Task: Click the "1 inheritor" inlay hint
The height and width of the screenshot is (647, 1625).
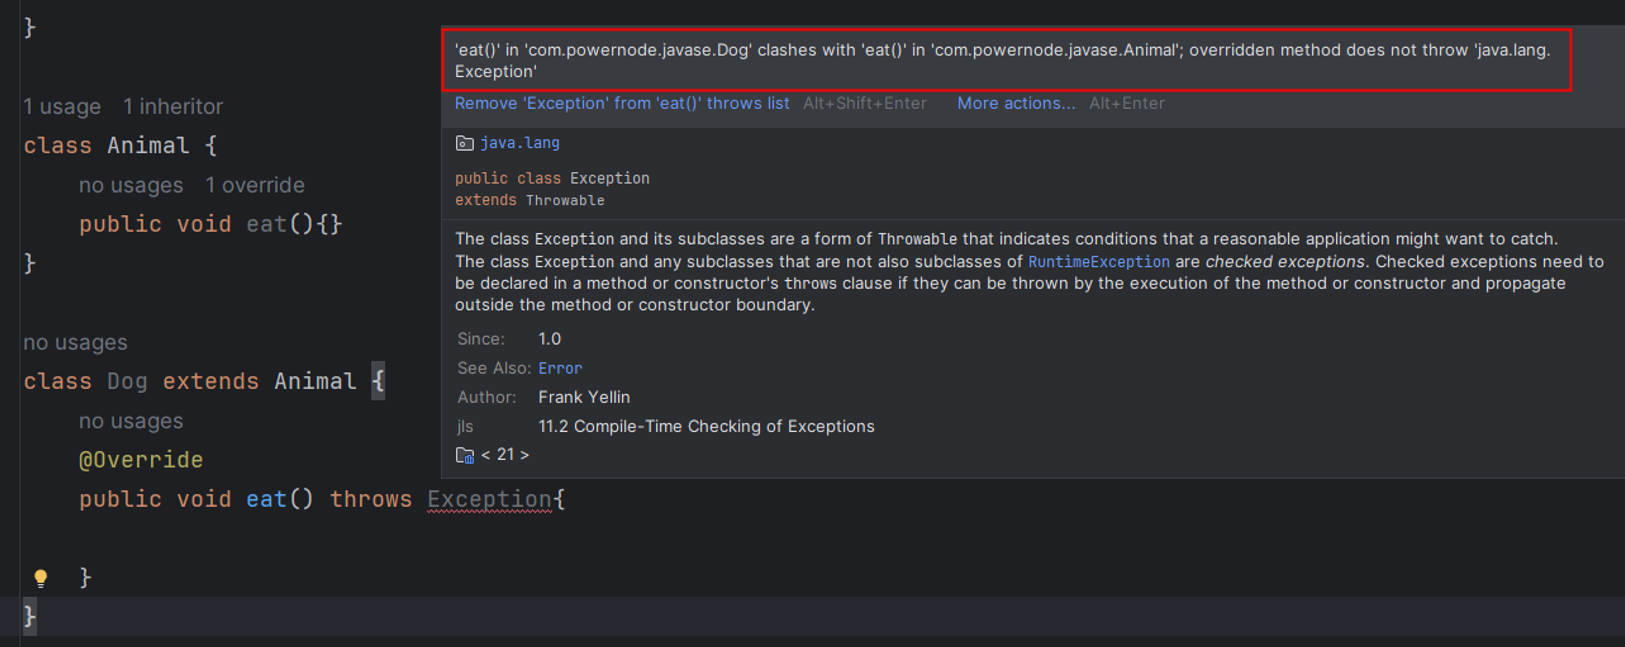Action: coord(173,106)
